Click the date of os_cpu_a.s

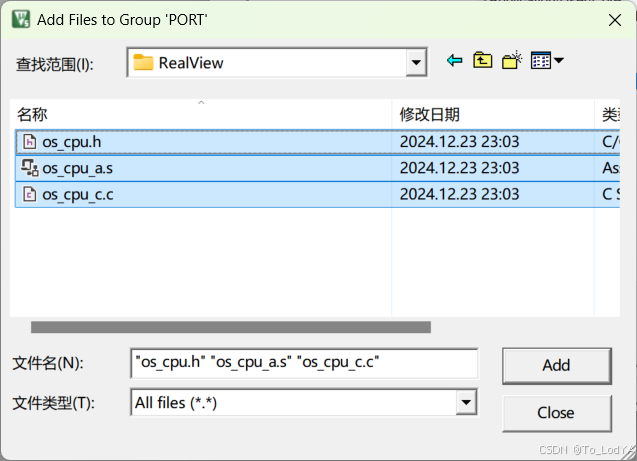459,168
